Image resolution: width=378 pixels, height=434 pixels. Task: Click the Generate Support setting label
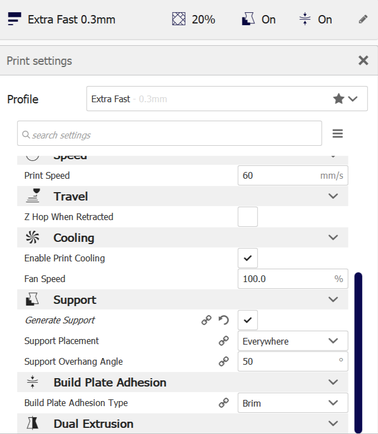(60, 320)
